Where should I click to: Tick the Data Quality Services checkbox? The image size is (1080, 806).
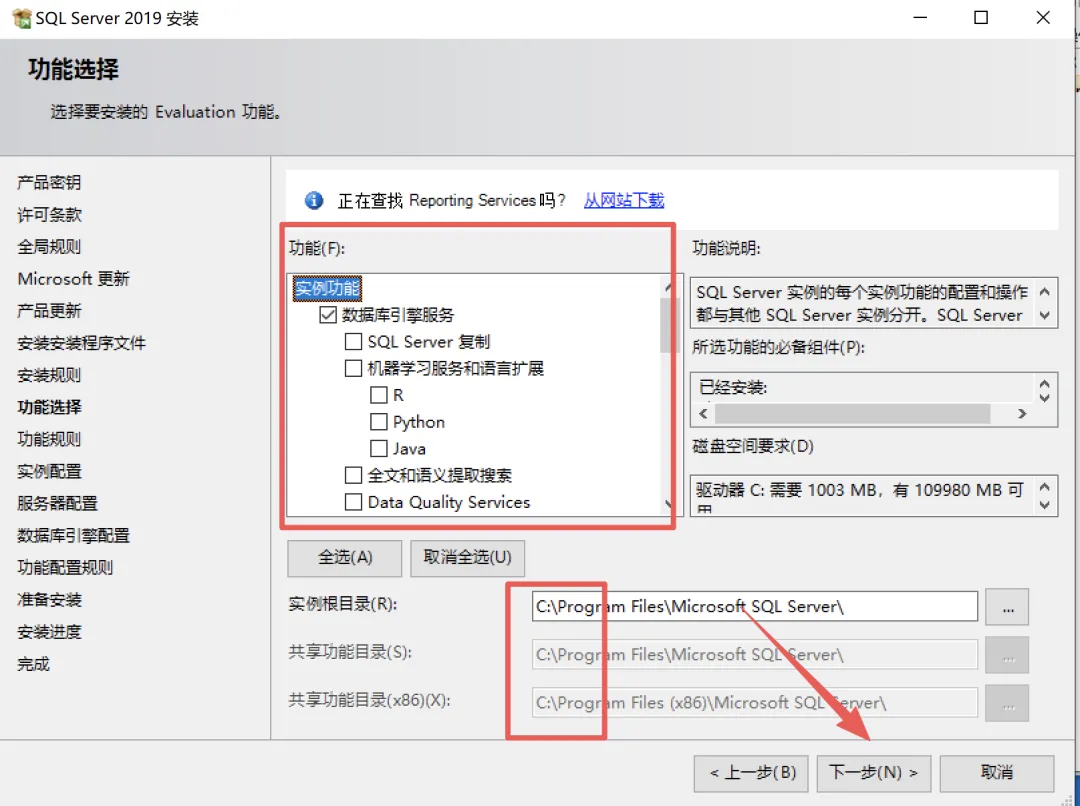353,502
